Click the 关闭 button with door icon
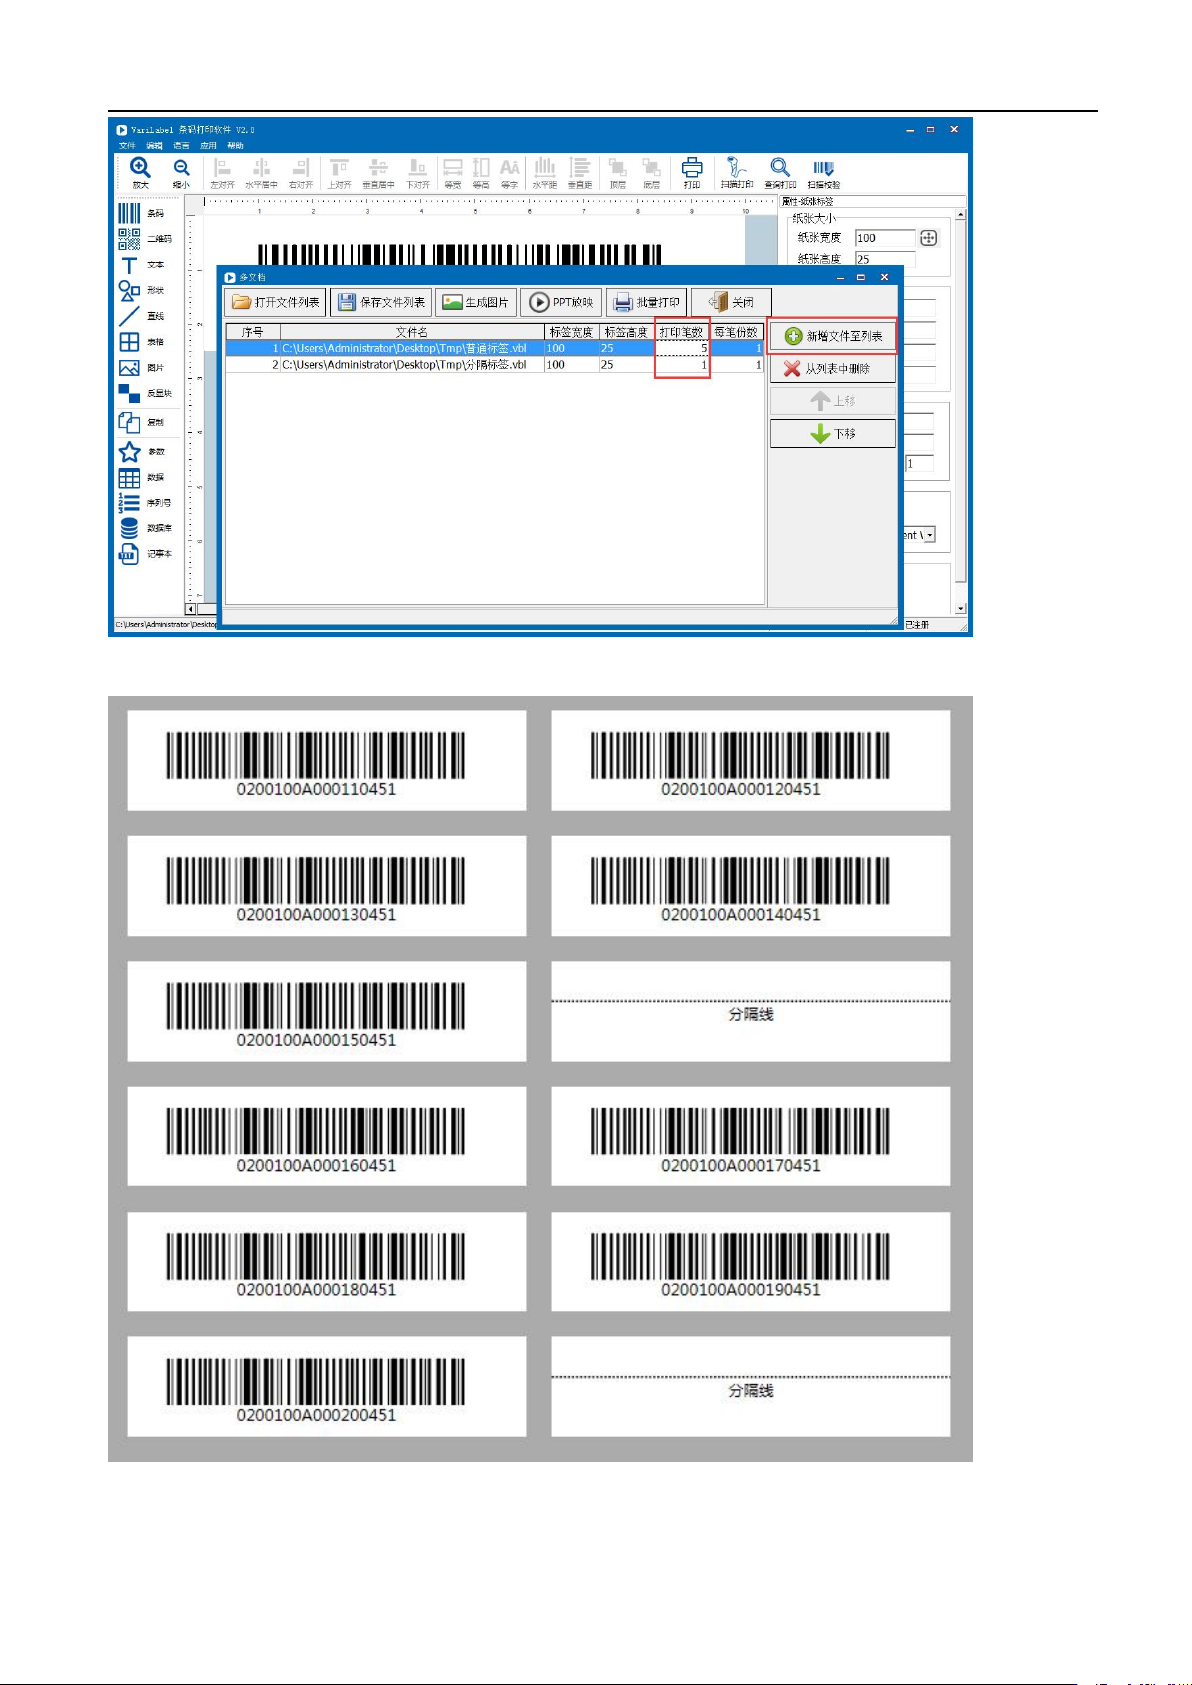The height and width of the screenshot is (1685, 1192). [731, 302]
